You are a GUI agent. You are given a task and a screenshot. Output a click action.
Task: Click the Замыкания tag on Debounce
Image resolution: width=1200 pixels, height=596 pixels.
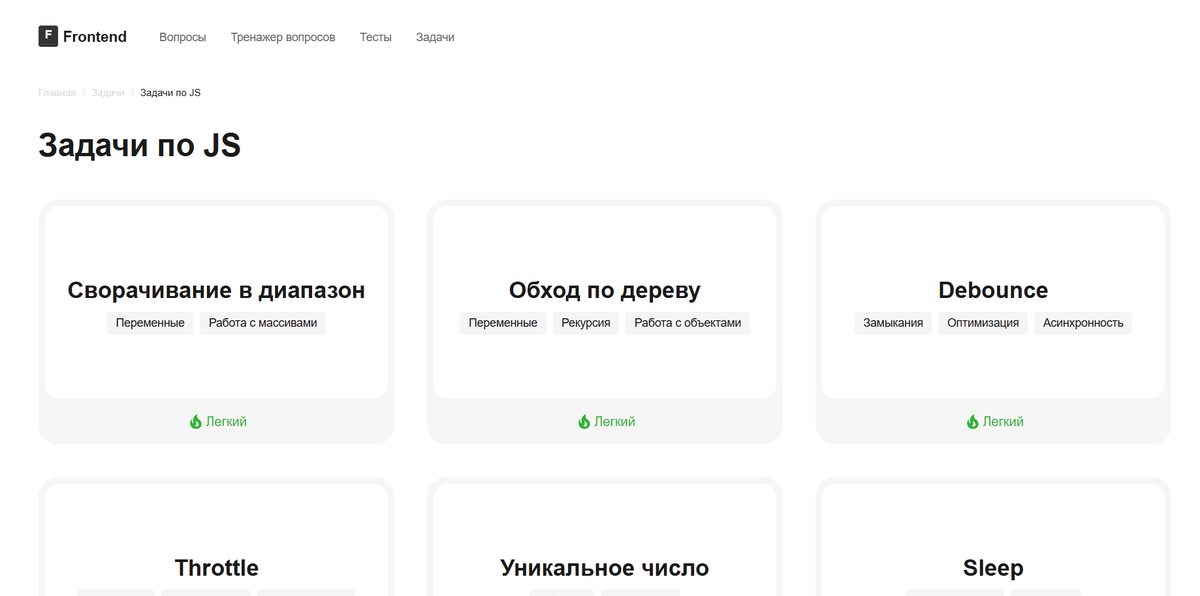pos(893,323)
